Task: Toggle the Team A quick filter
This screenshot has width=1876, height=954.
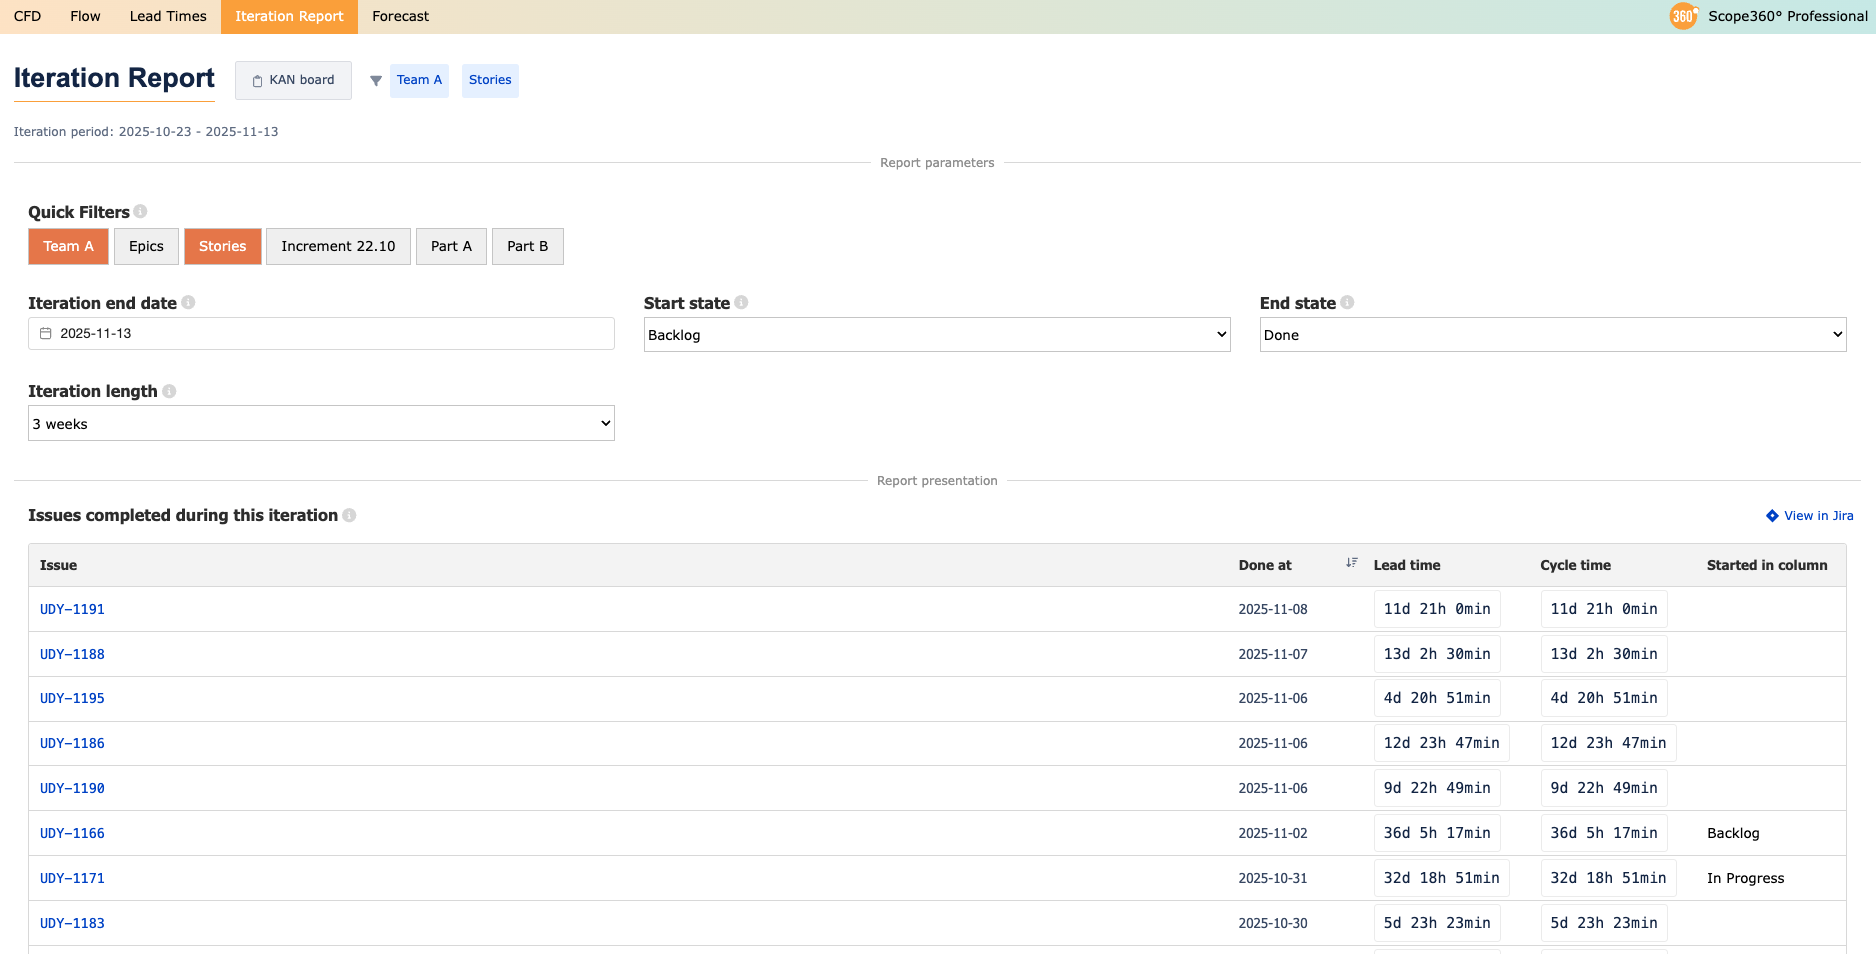Action: click(68, 246)
